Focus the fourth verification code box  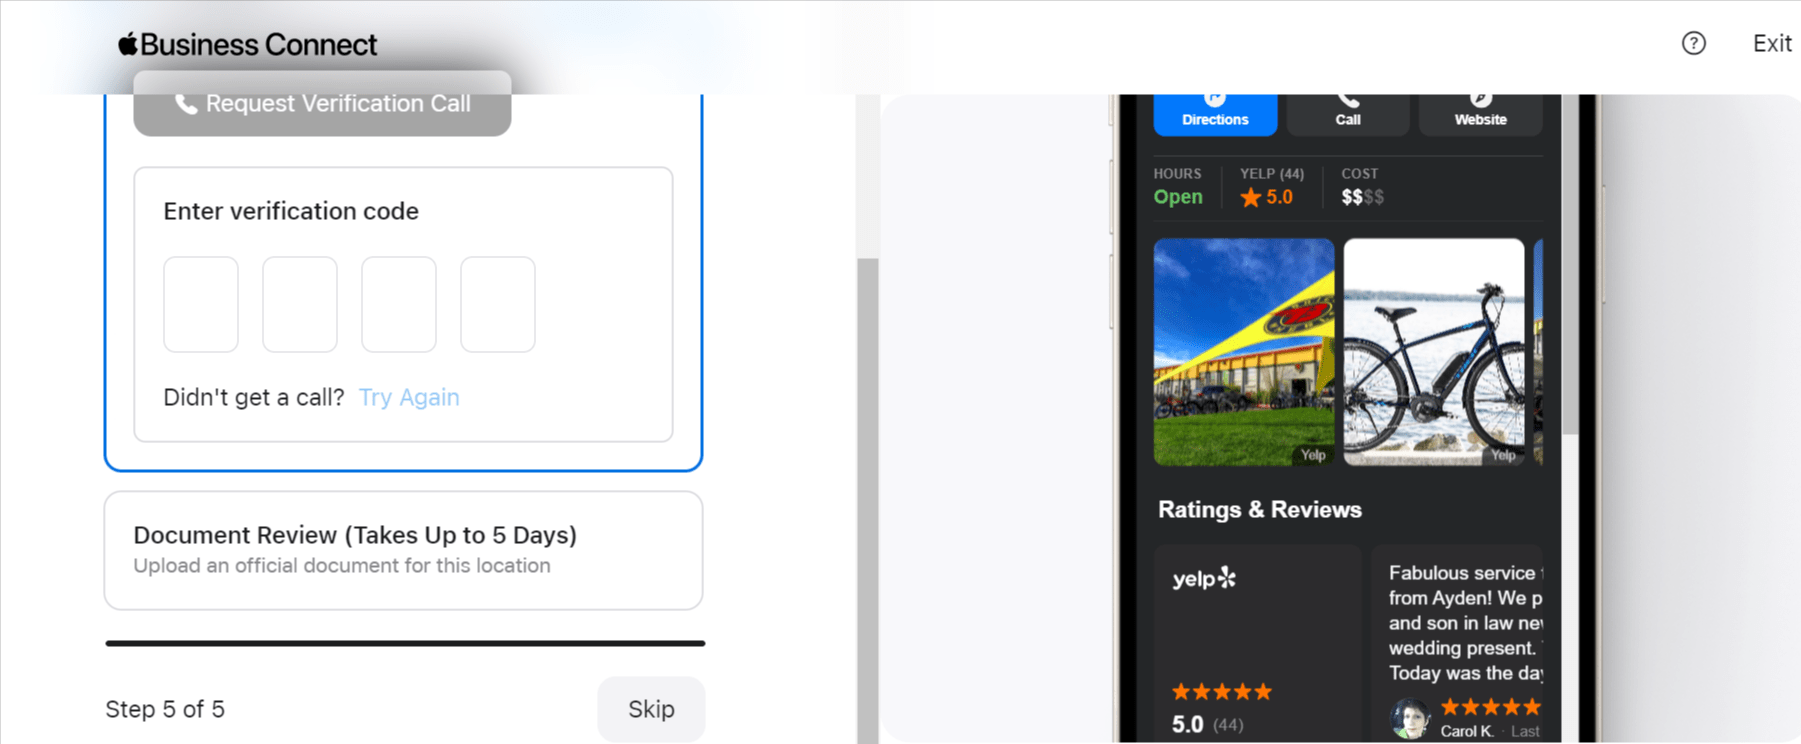click(x=498, y=304)
